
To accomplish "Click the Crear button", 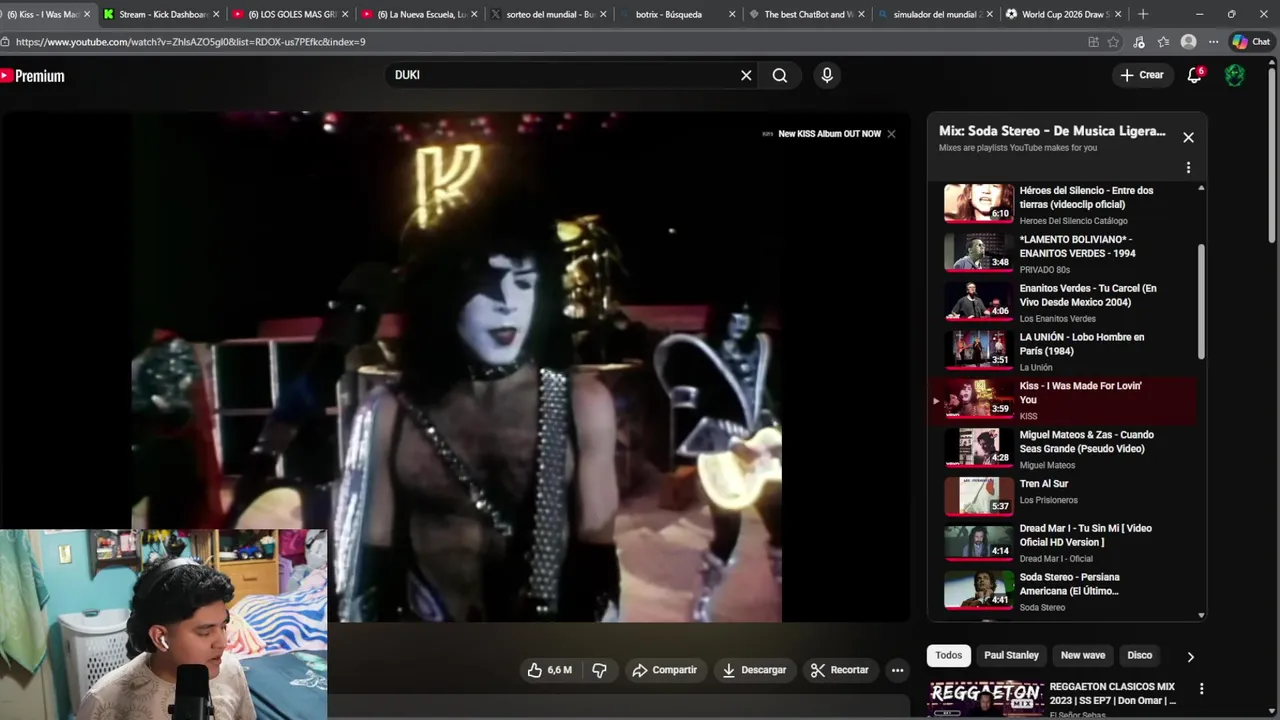I will (1142, 75).
